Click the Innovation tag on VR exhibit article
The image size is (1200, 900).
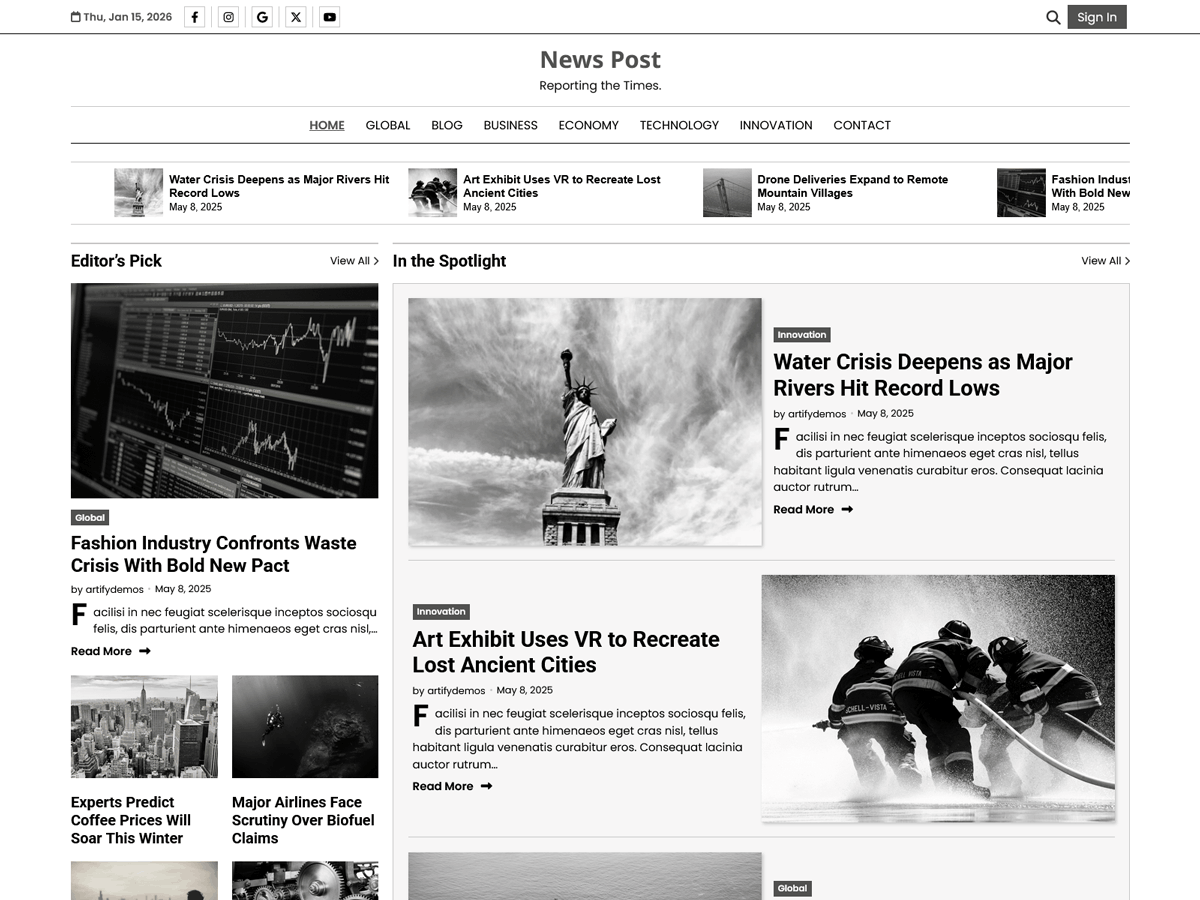click(441, 611)
